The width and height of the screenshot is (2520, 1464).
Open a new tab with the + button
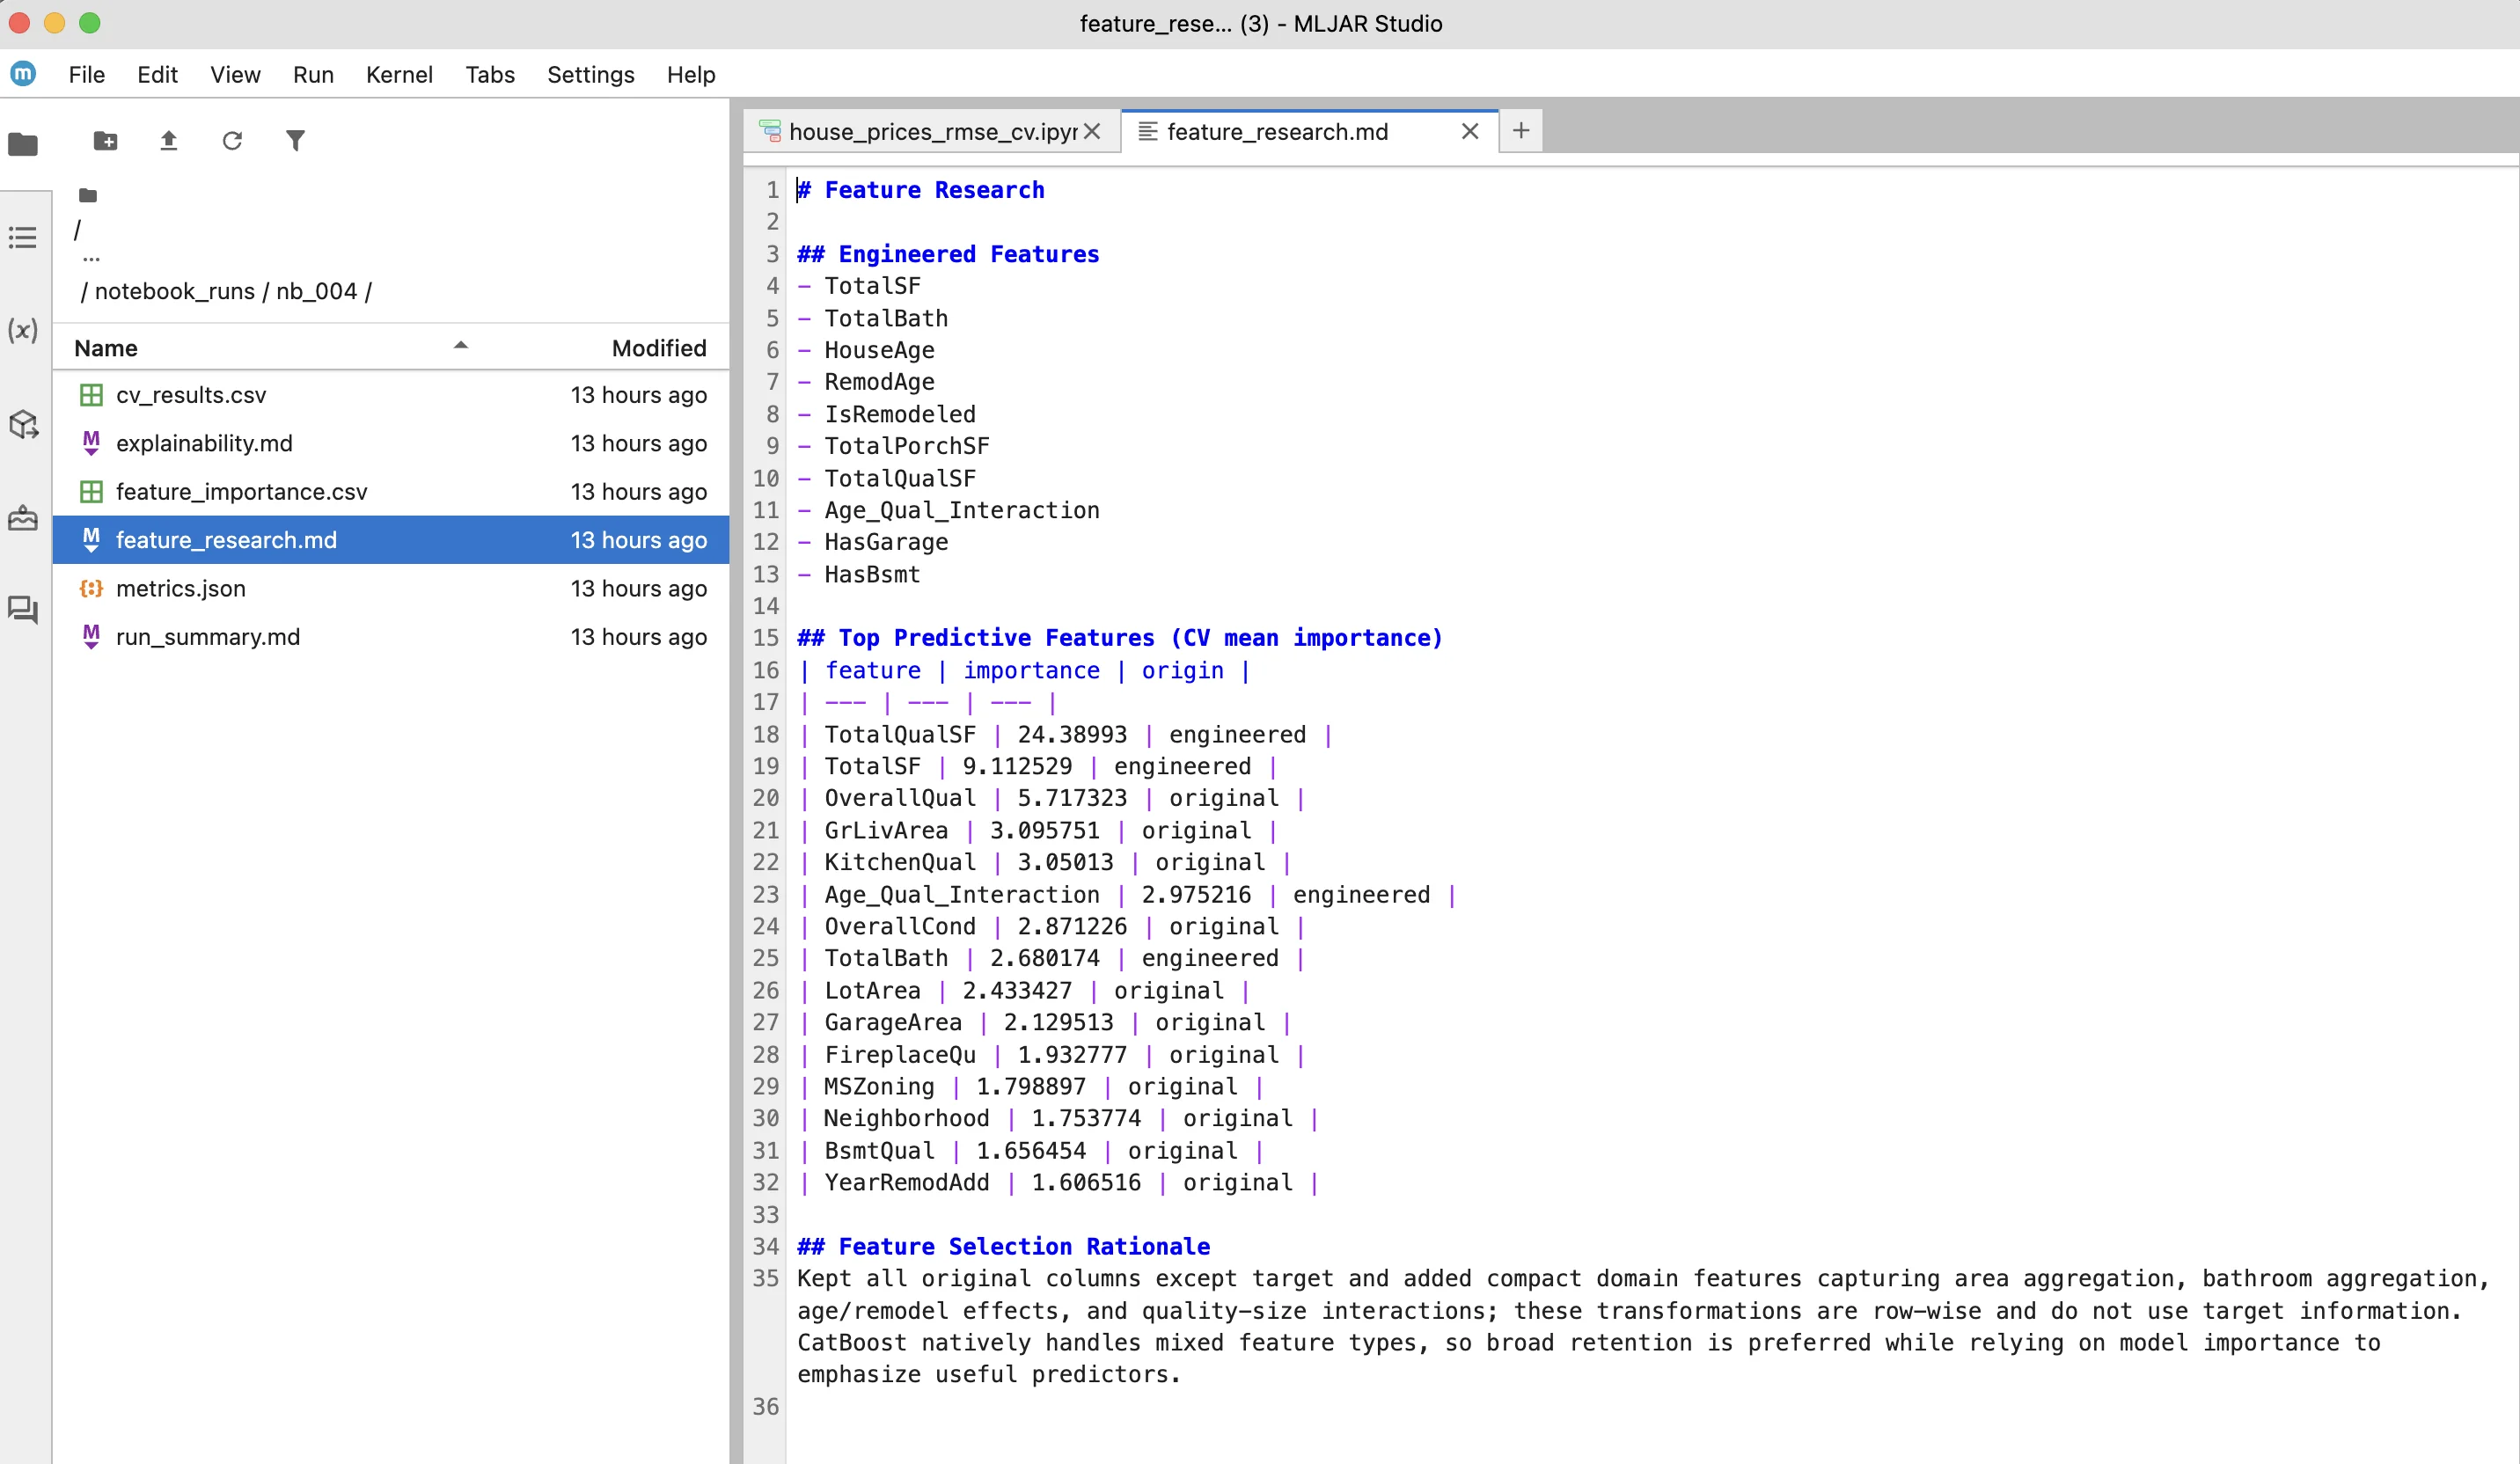1519,131
